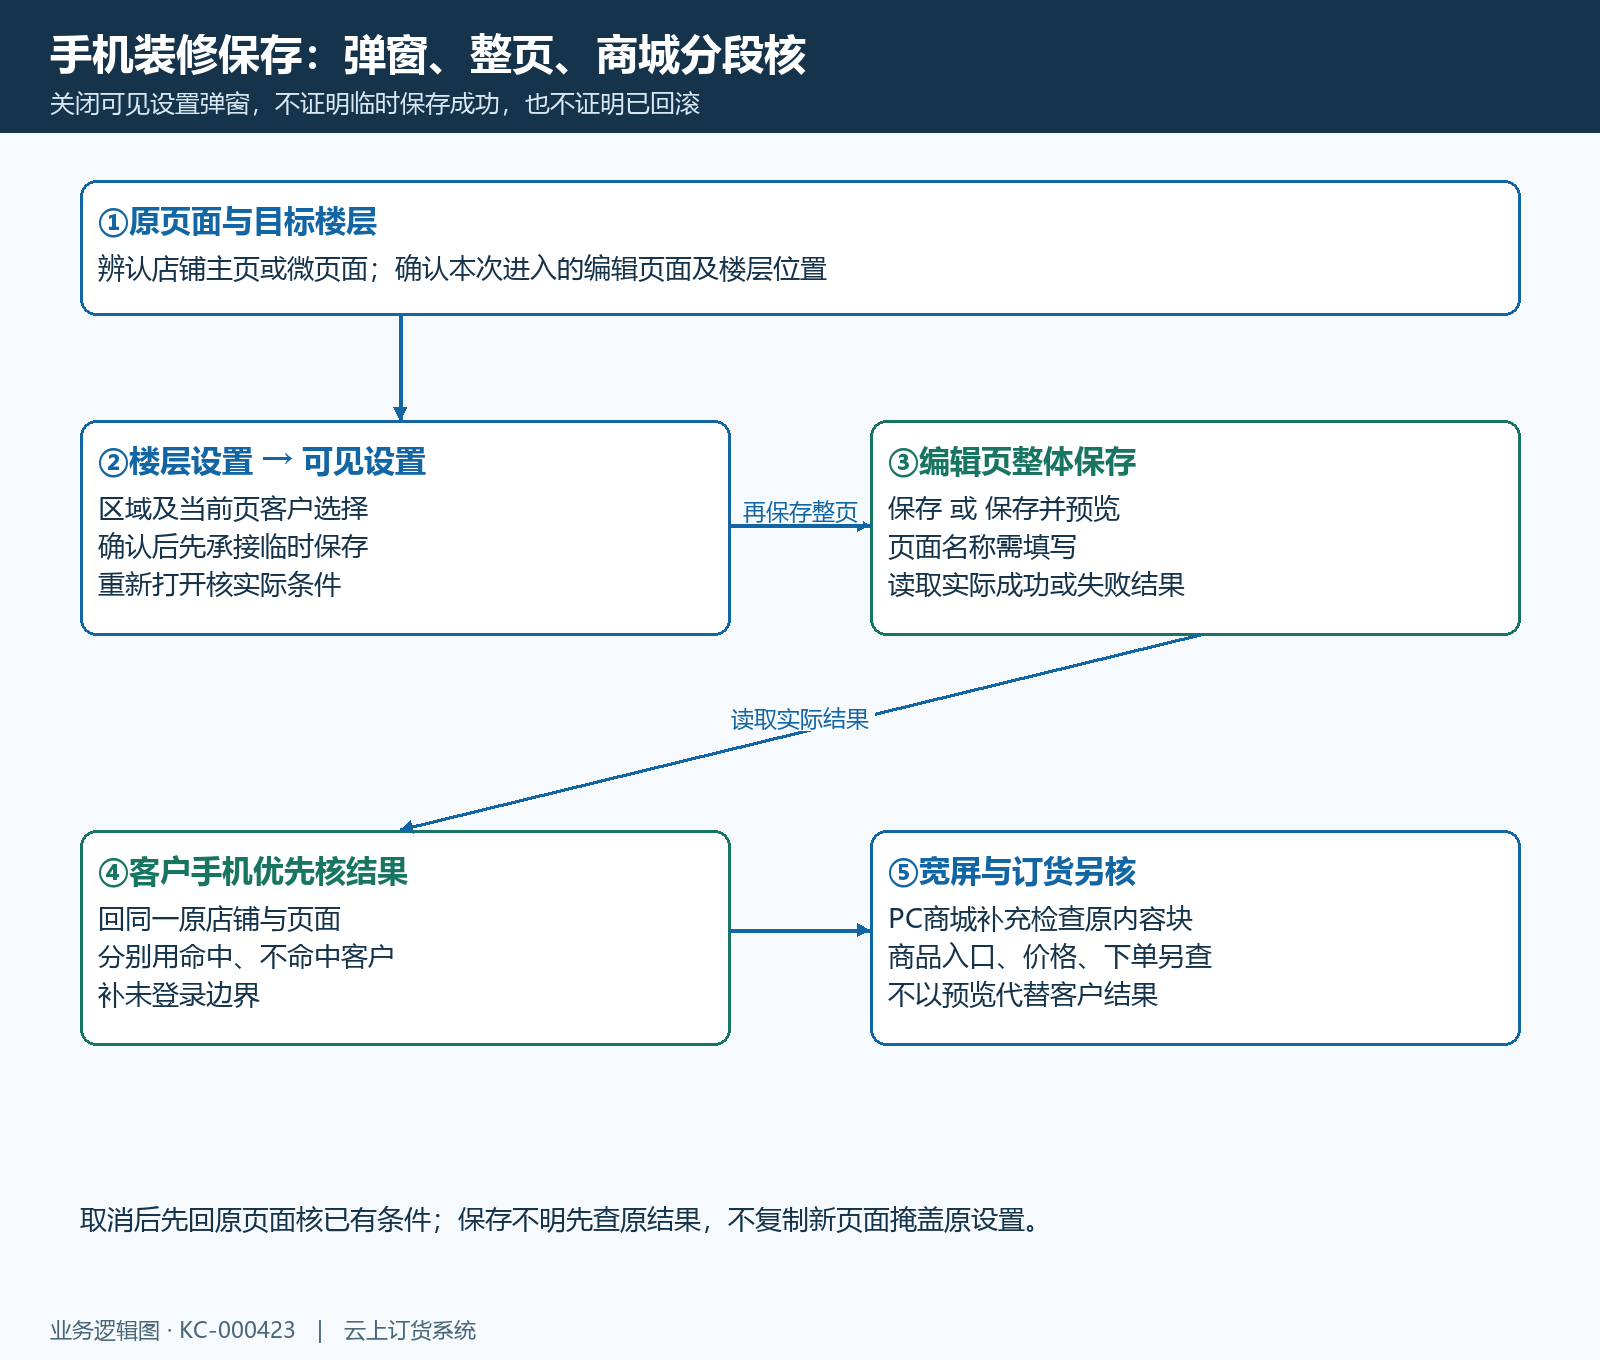
Task: Click the line 补未登录边界
Action: point(179,995)
